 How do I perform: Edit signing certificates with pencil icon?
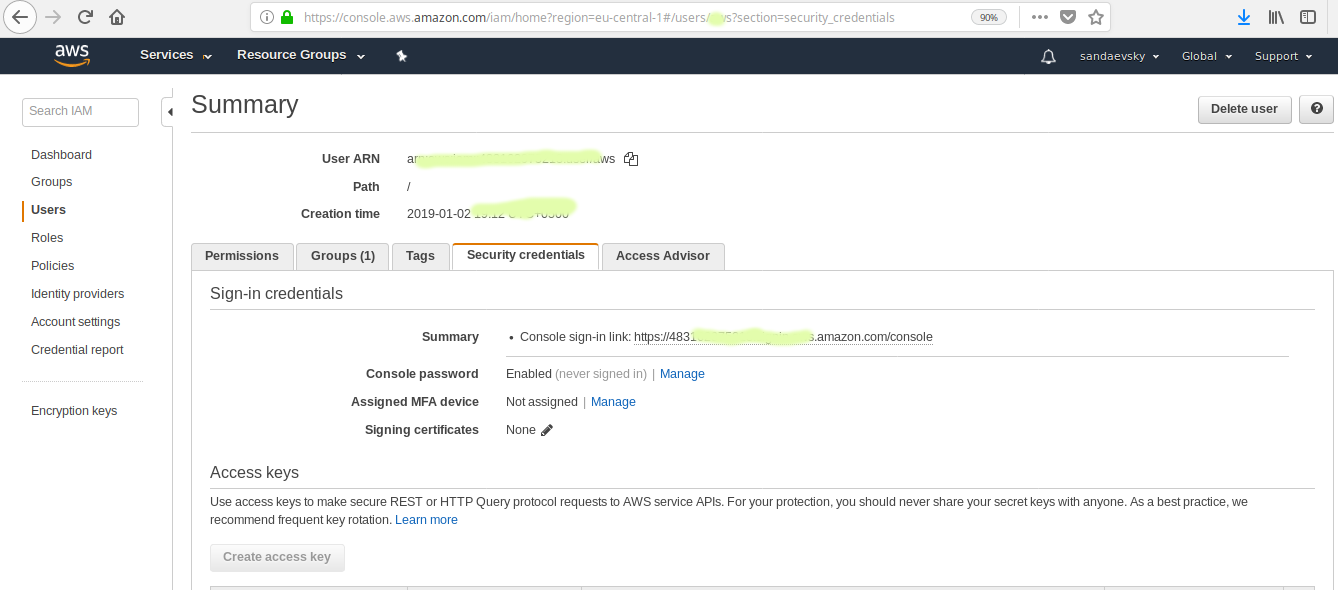coord(547,430)
